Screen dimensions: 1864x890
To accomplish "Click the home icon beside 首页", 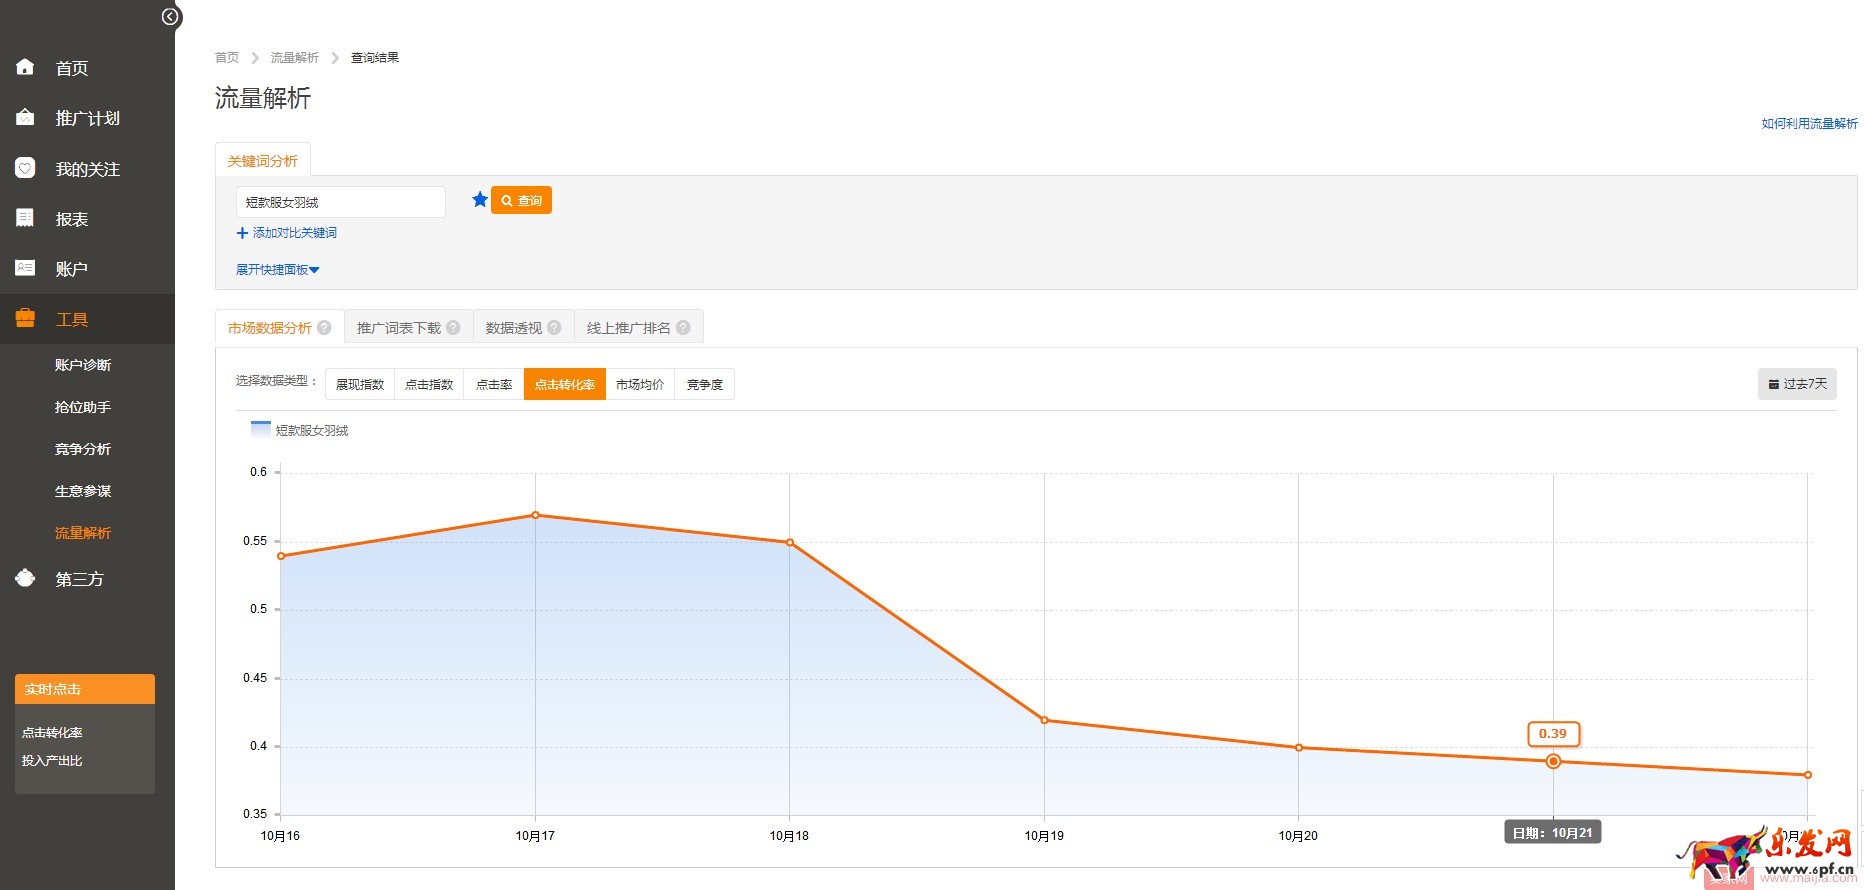I will pos(25,67).
